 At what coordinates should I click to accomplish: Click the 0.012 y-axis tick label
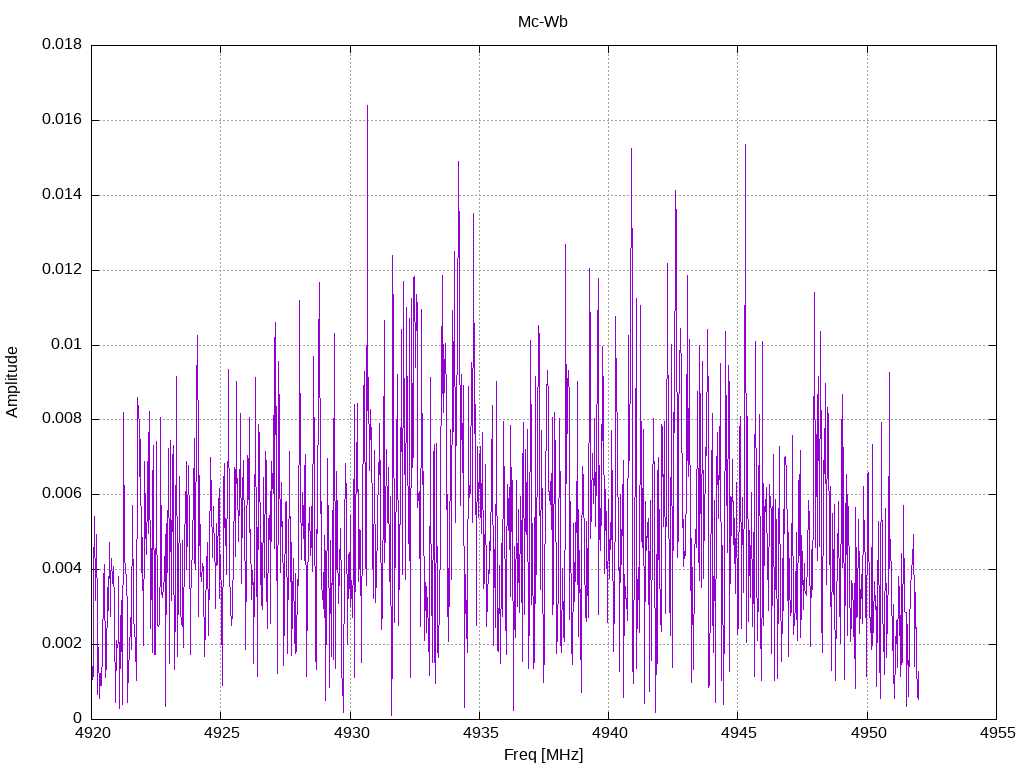tap(62, 270)
